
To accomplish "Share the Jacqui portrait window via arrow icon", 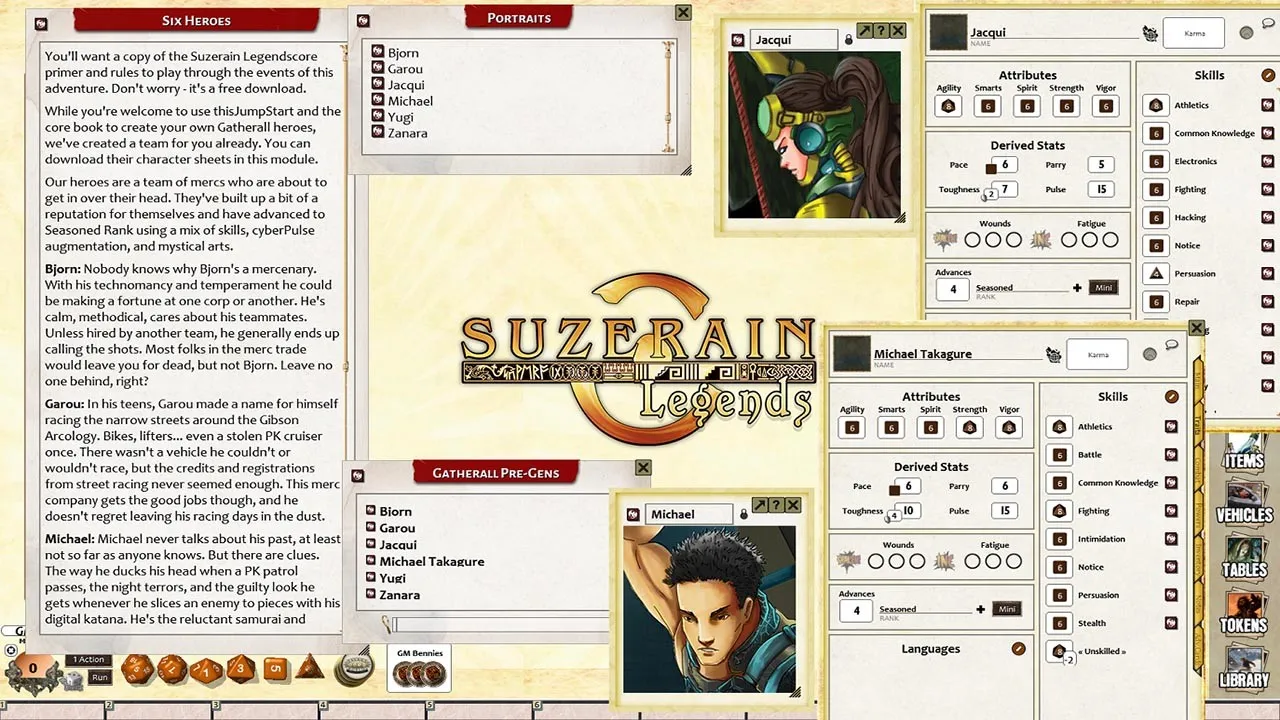I will tap(865, 31).
